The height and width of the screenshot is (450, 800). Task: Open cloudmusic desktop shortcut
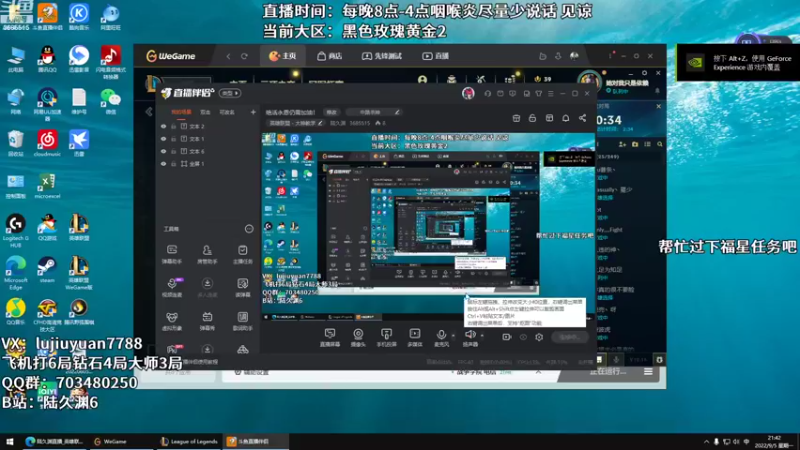coord(47,143)
